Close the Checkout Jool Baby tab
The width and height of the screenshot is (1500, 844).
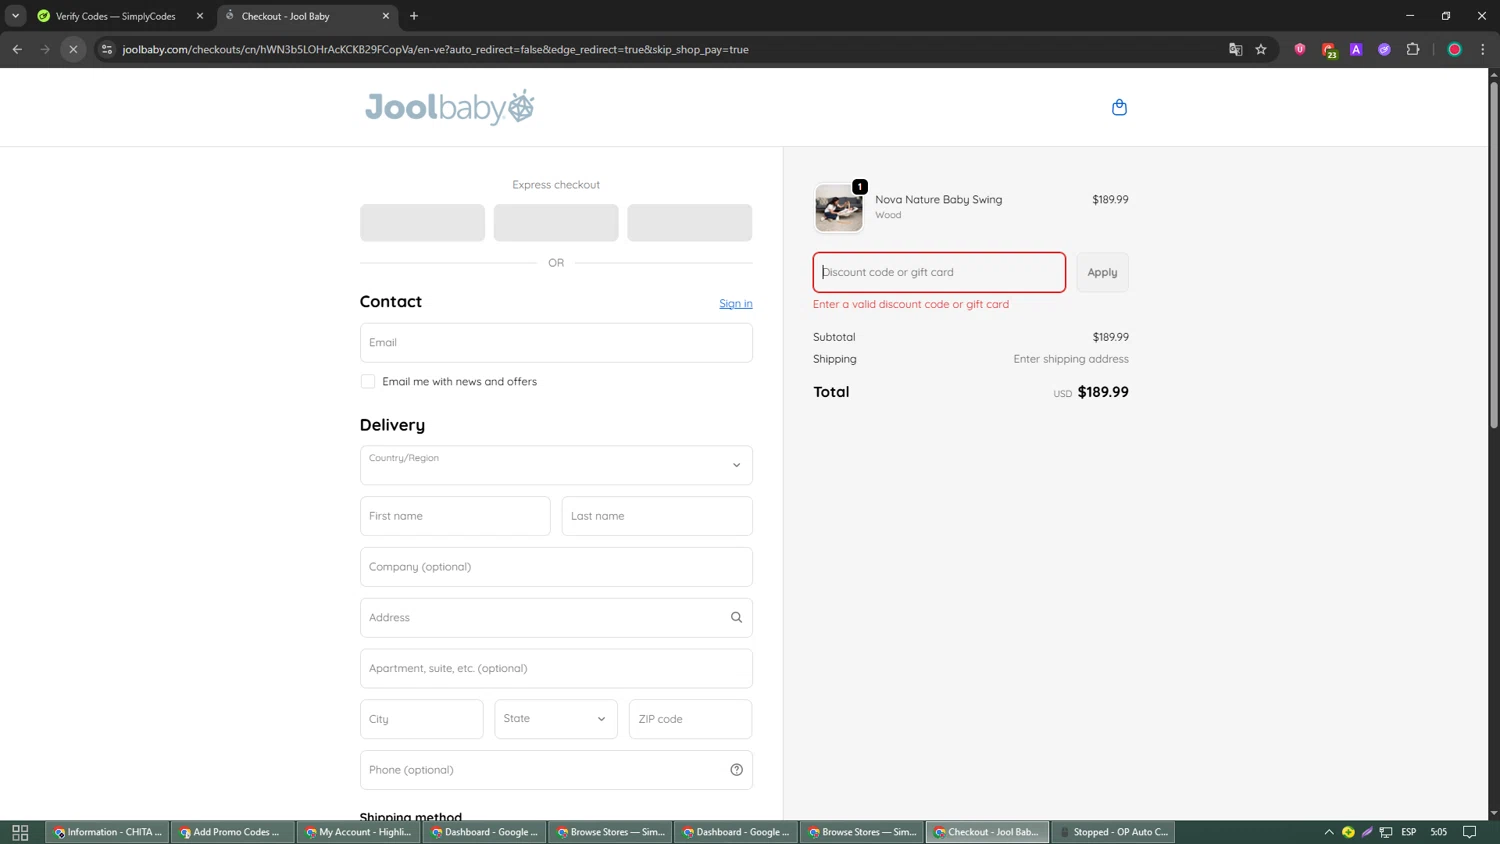(x=386, y=16)
